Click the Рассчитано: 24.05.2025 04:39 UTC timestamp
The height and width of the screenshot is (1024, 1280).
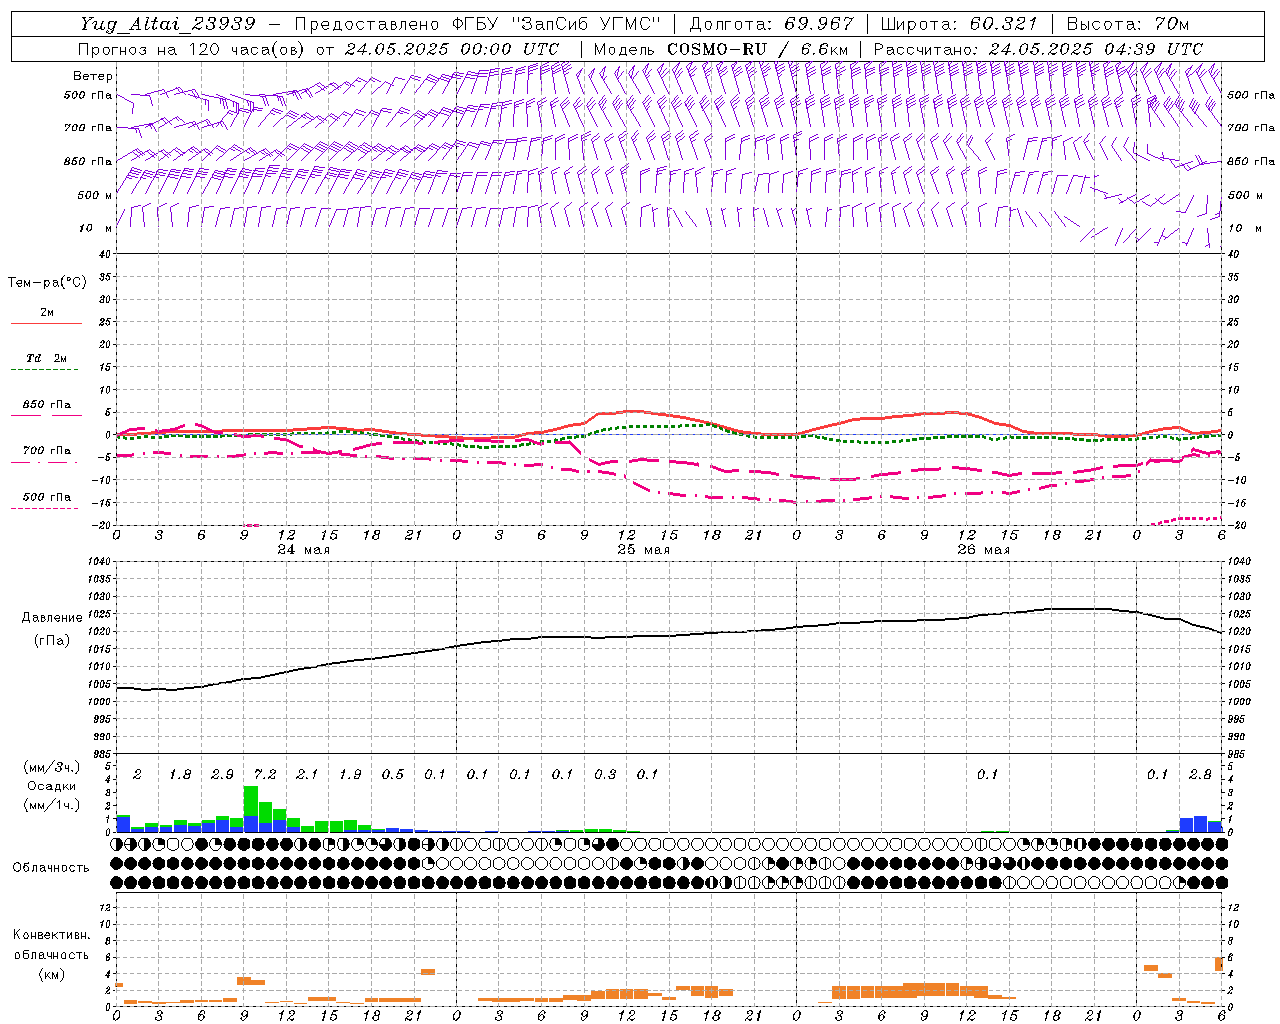(x=1038, y=49)
